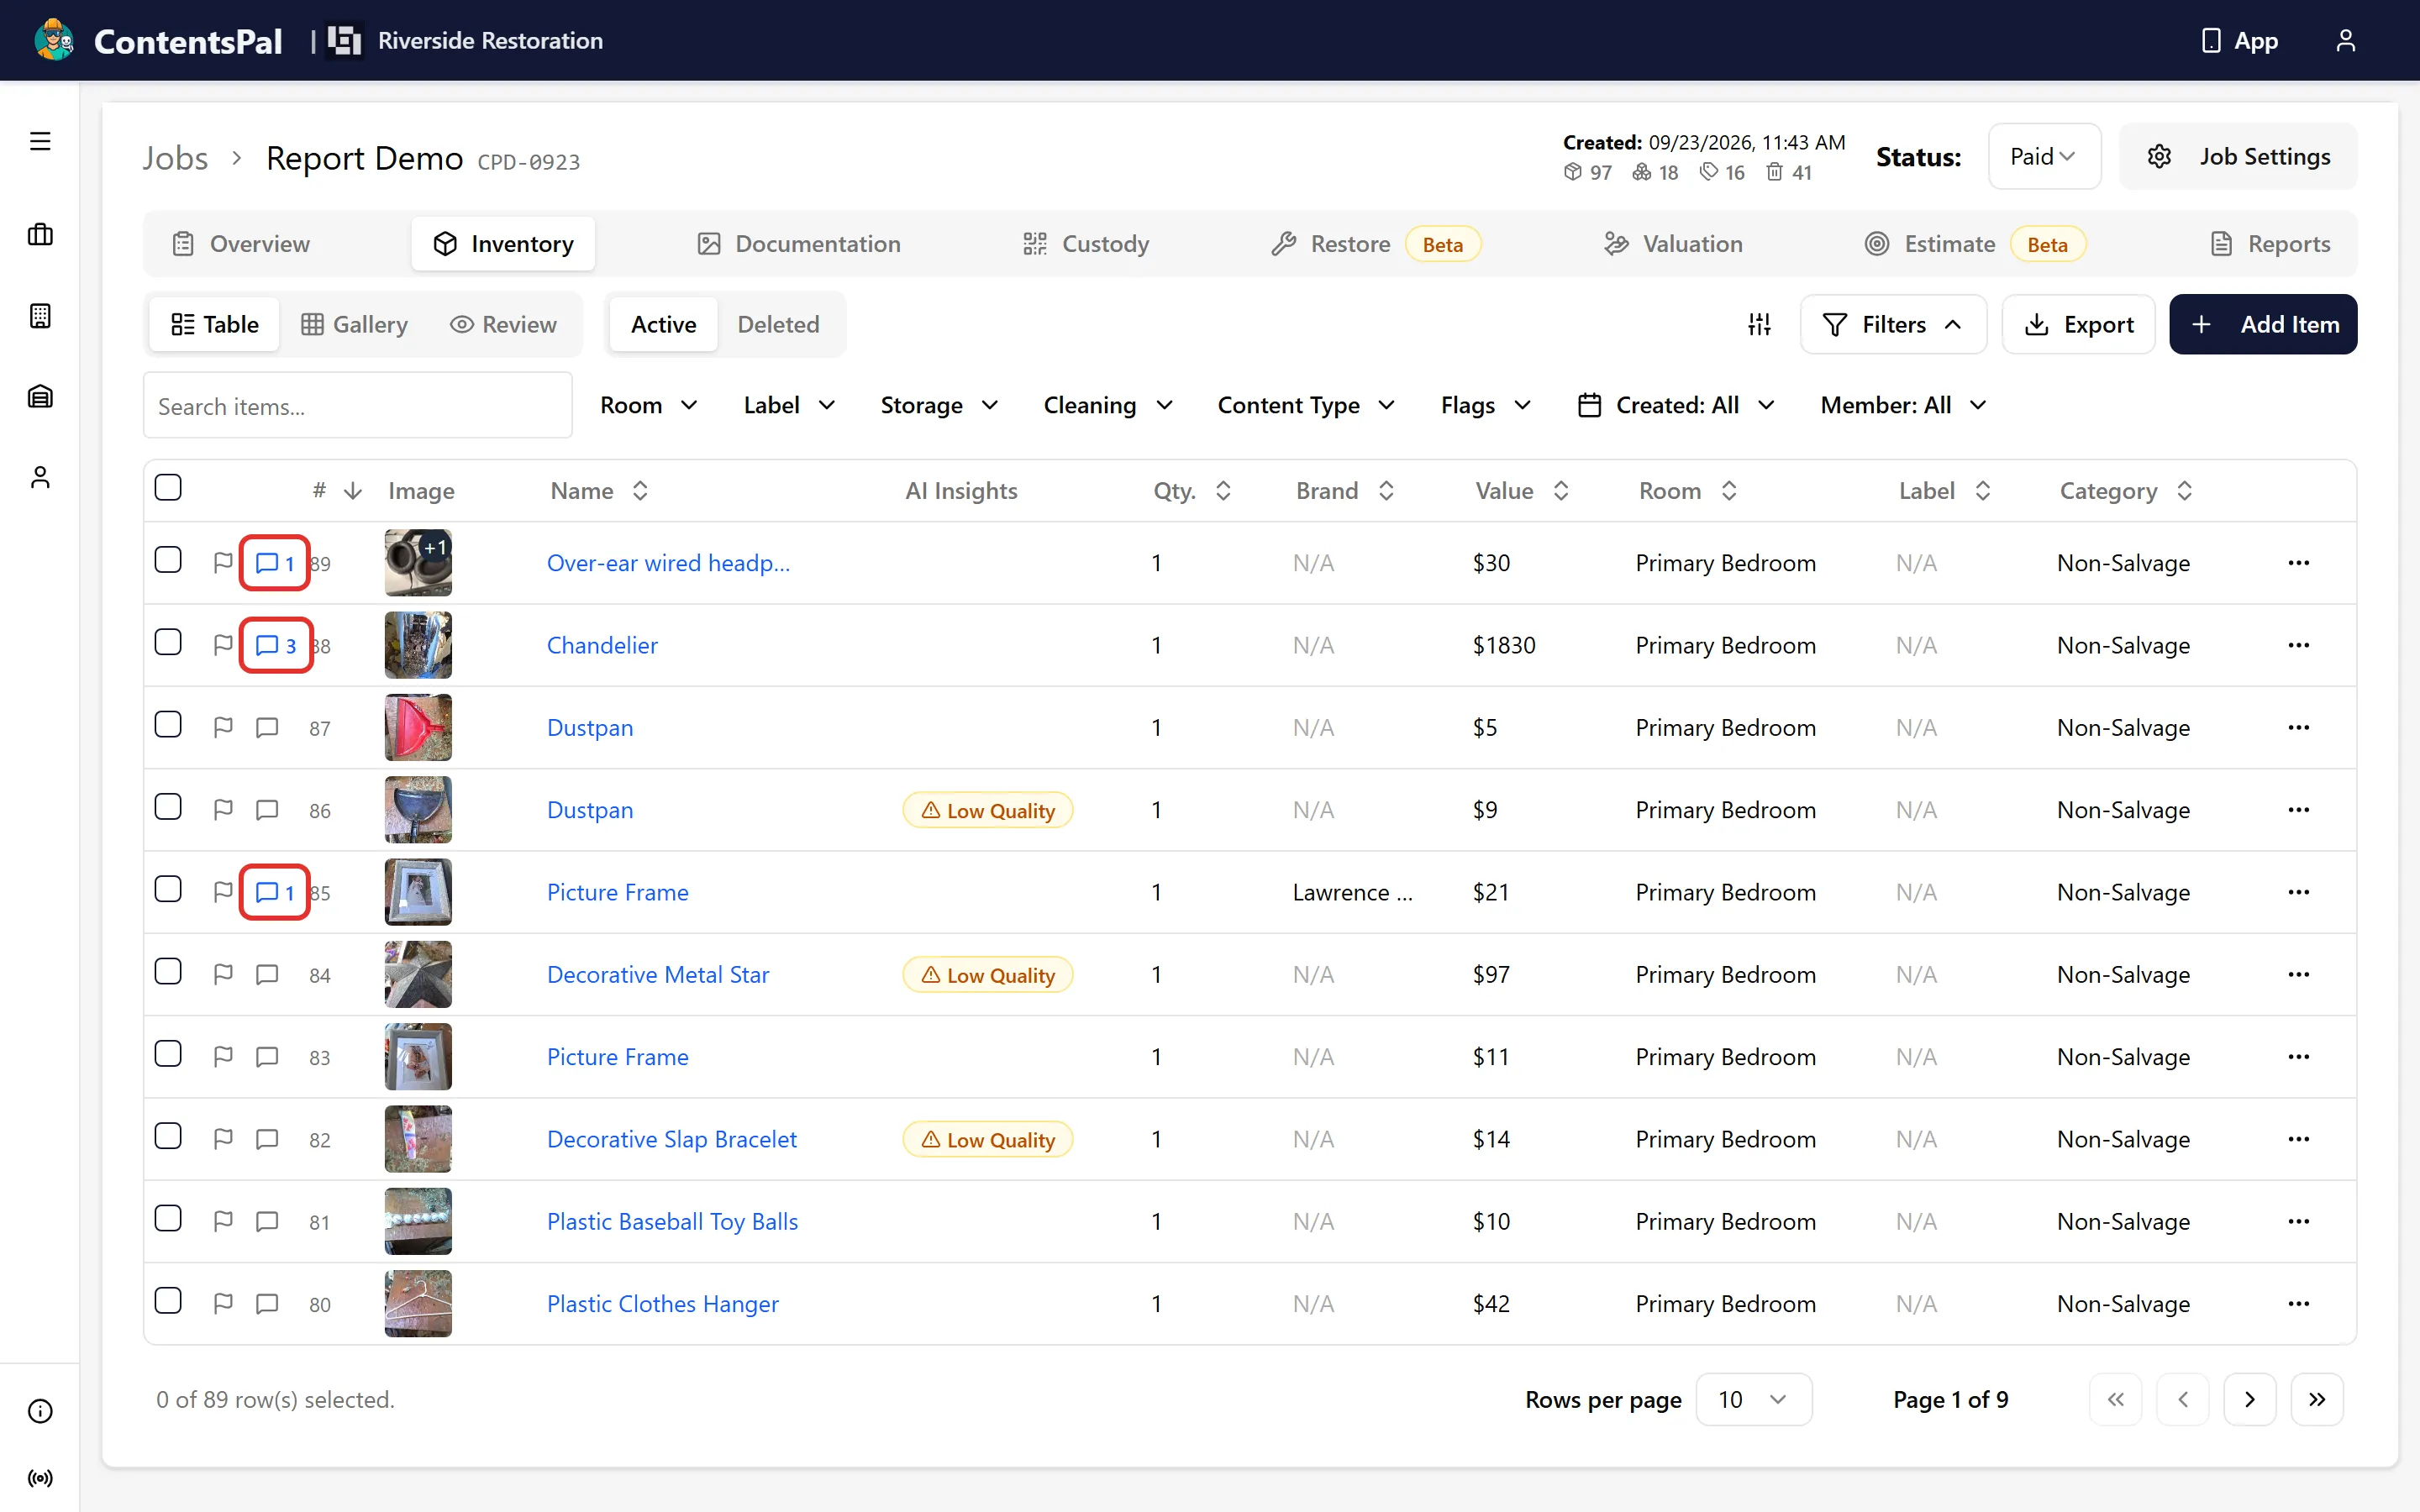Open the building icon in the sidebar

(x=40, y=316)
